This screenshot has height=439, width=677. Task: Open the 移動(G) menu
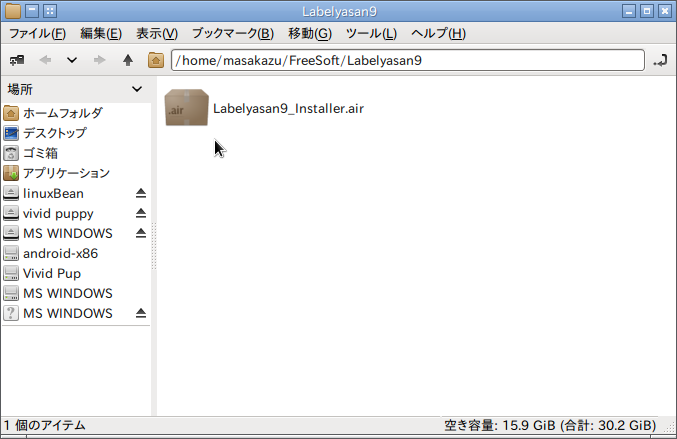pos(310,33)
